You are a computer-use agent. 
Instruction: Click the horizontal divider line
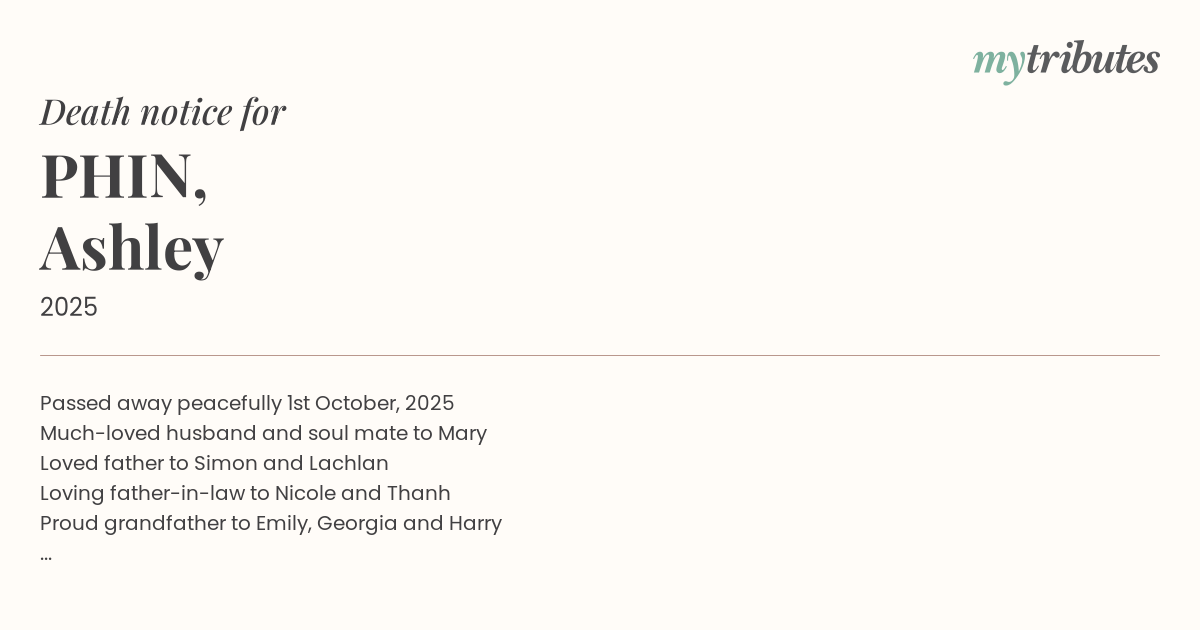(600, 355)
